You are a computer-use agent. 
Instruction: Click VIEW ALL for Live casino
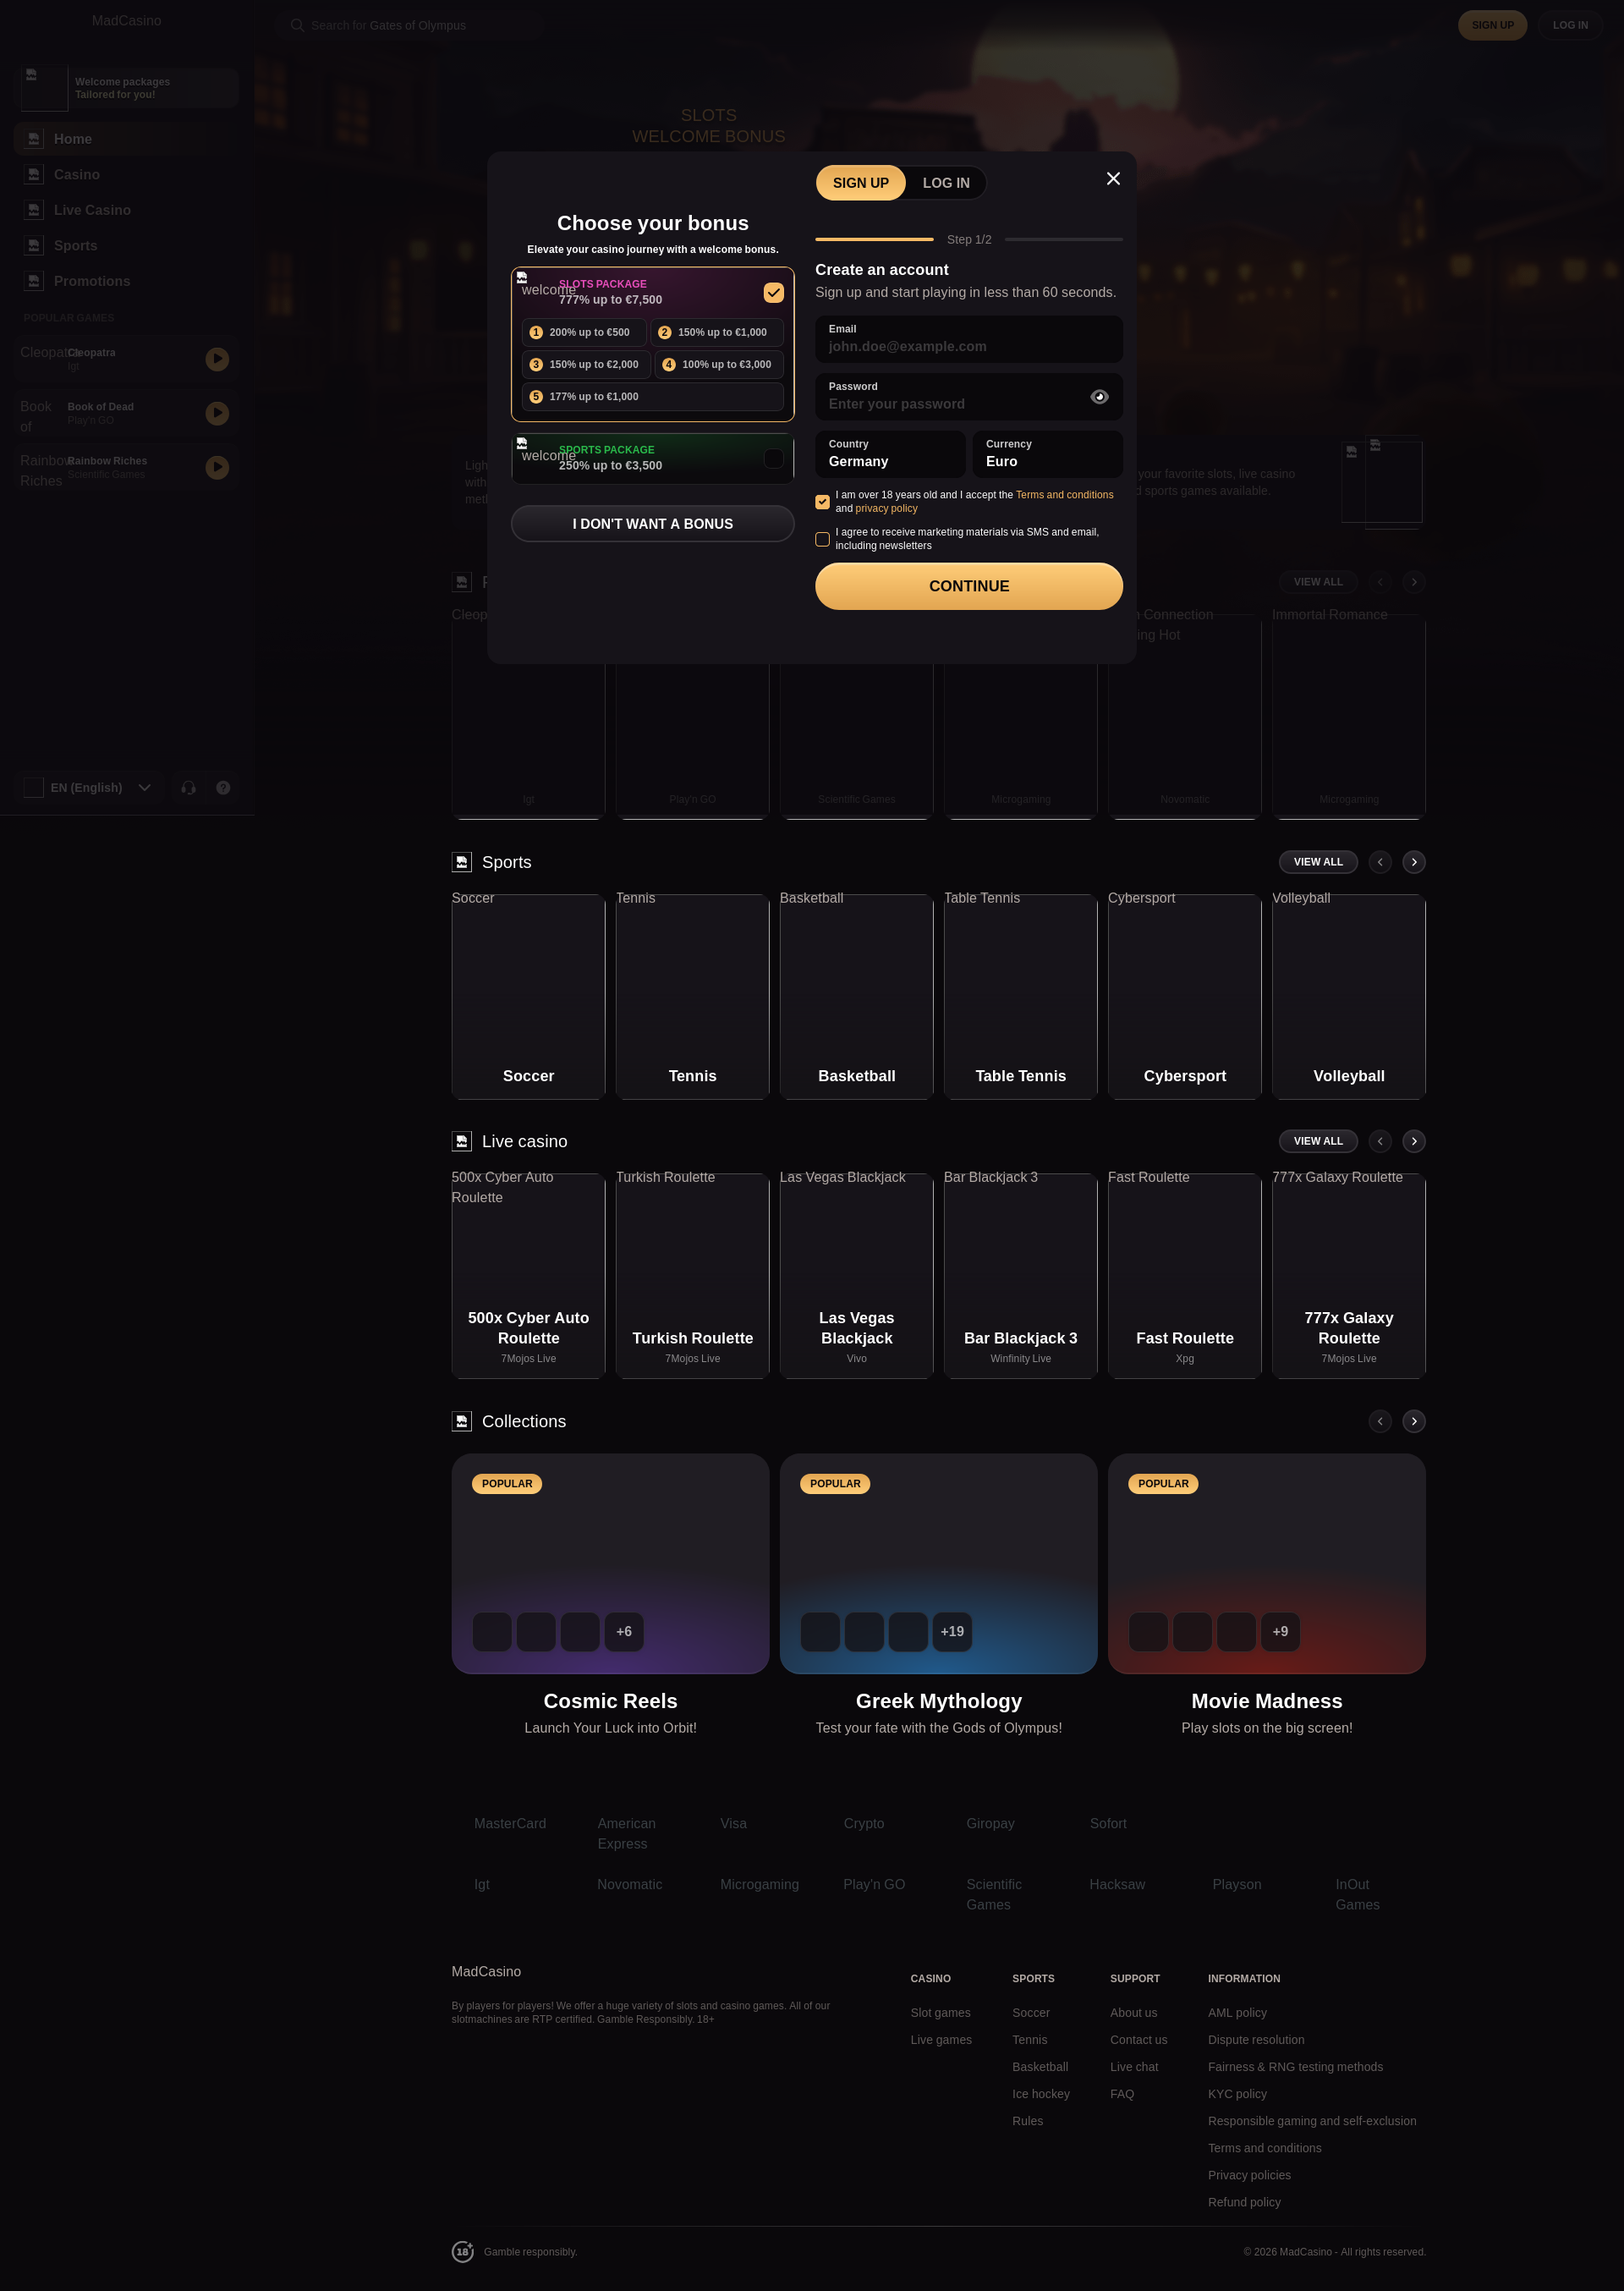[x=1318, y=1141]
